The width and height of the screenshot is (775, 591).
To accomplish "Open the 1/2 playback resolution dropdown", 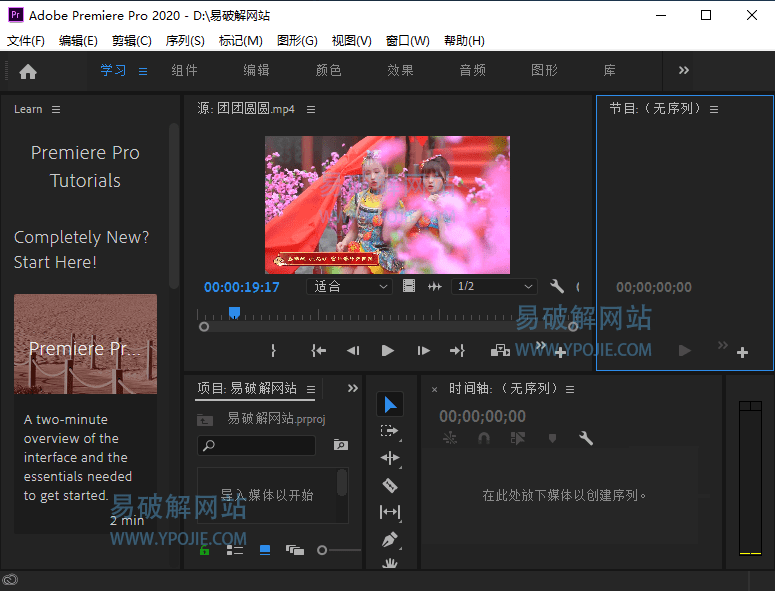I will pos(494,287).
